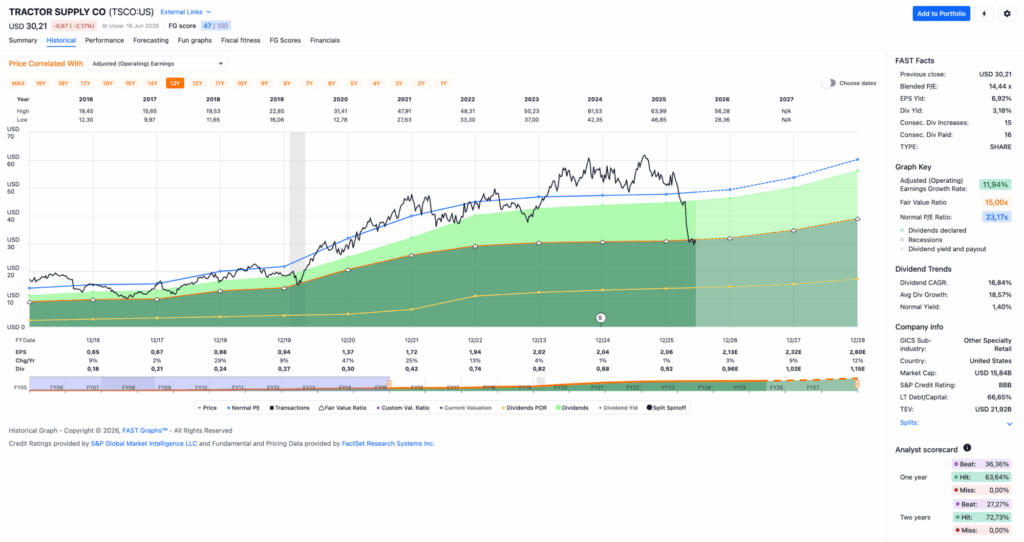1024x542 pixels.
Task: Click the split marker icon on the chart
Action: (x=601, y=318)
